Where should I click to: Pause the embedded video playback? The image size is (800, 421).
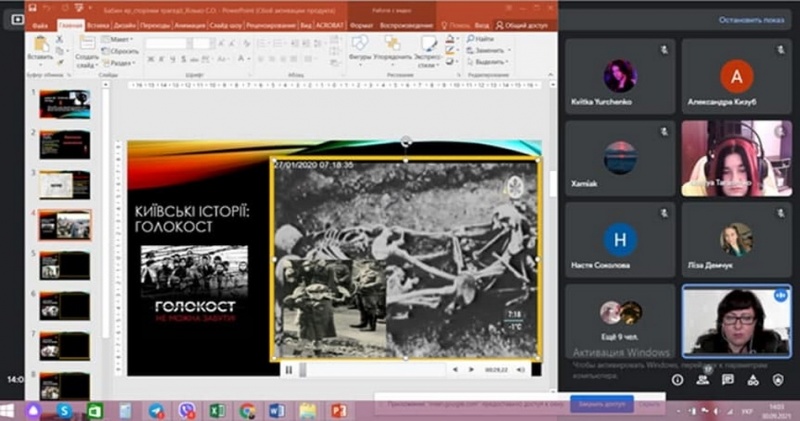289,369
